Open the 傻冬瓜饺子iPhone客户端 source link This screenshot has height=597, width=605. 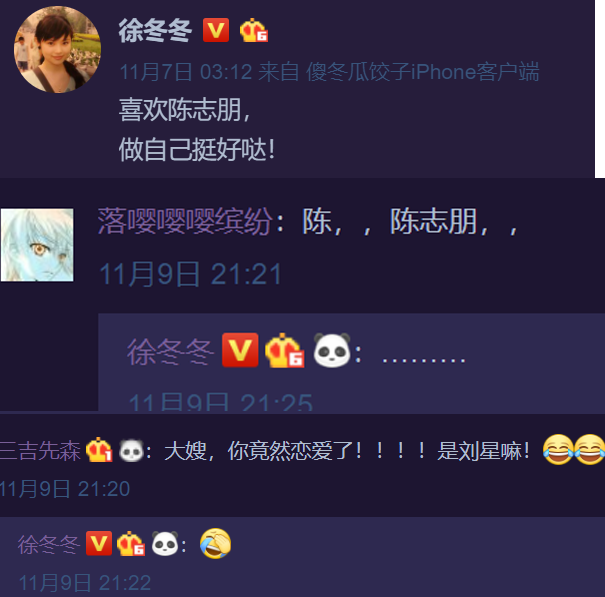(422, 72)
